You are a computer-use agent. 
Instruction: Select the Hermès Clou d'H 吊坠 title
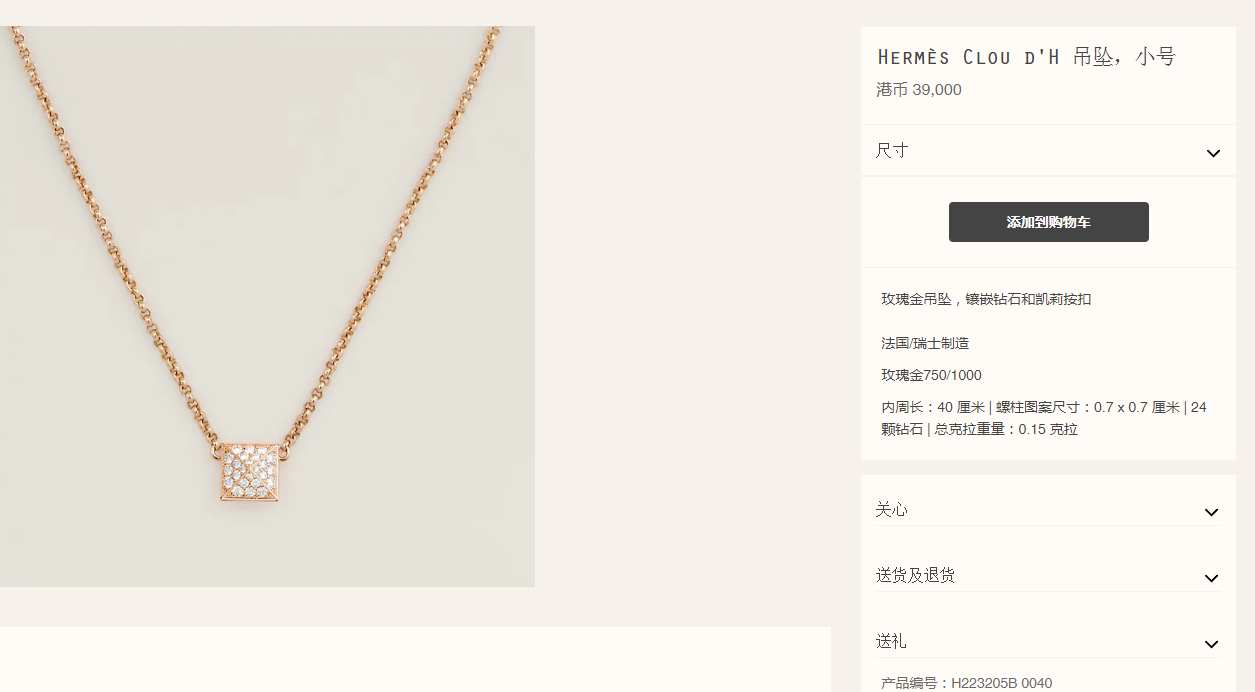click(1026, 57)
